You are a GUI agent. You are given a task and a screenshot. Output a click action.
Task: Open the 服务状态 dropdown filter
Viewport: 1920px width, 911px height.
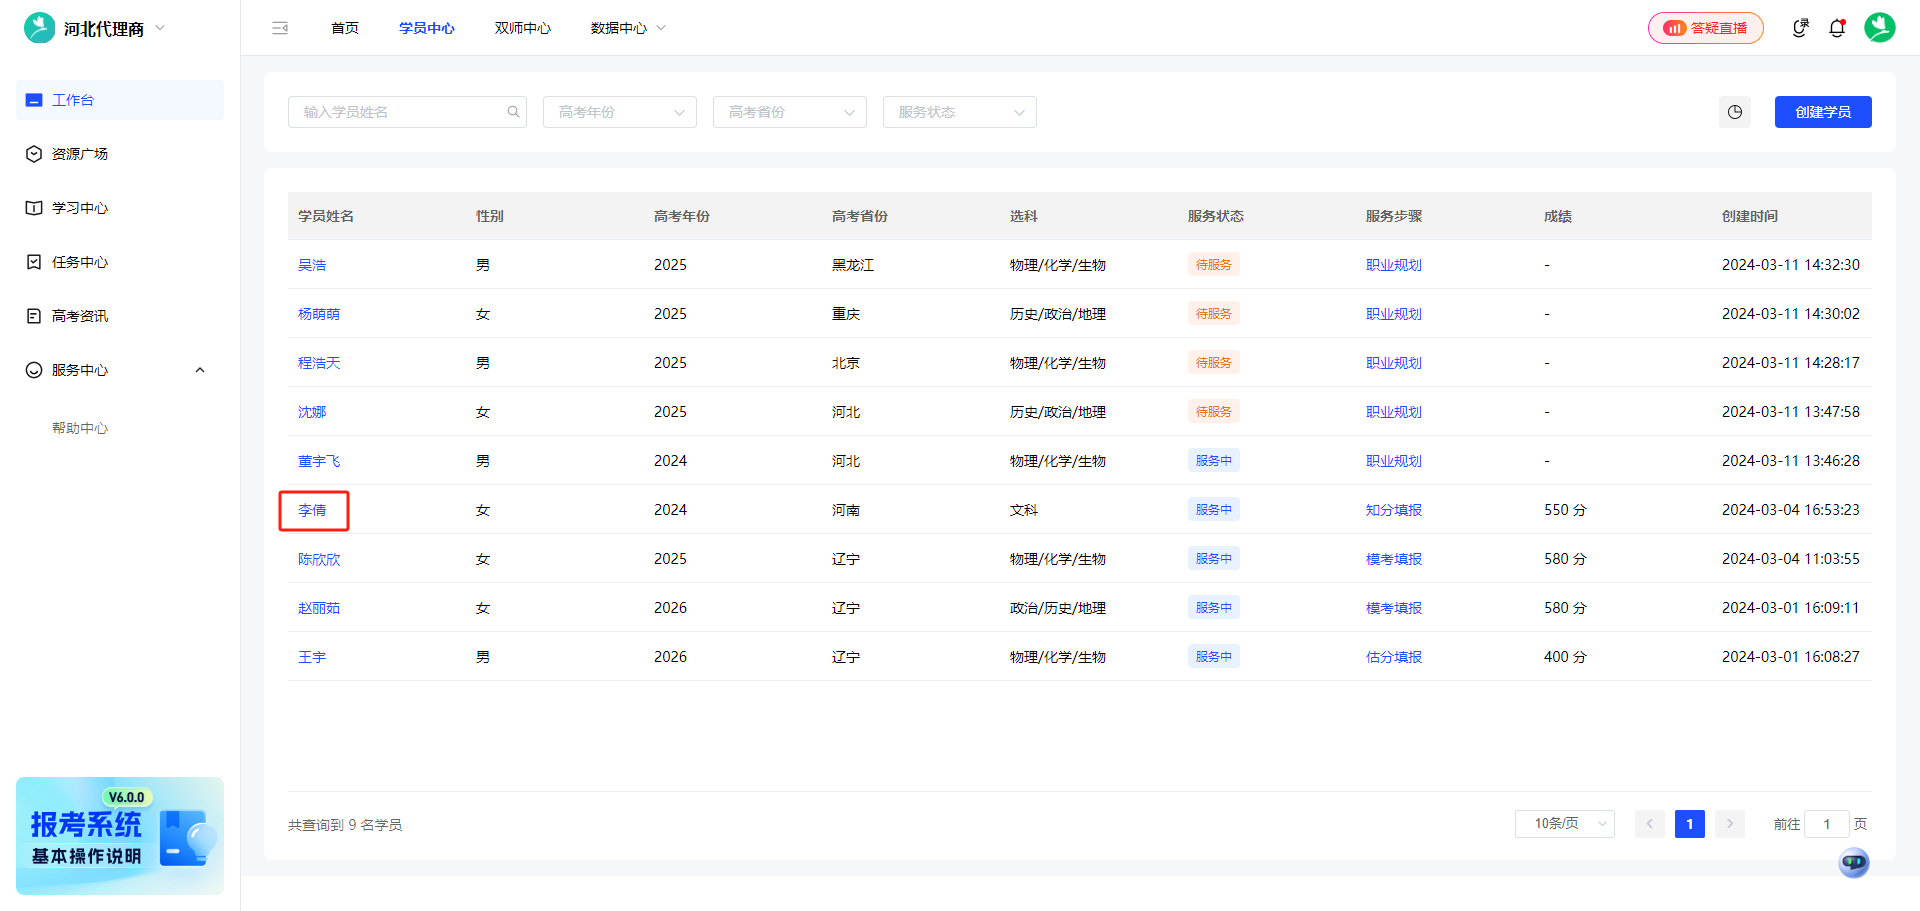(960, 112)
